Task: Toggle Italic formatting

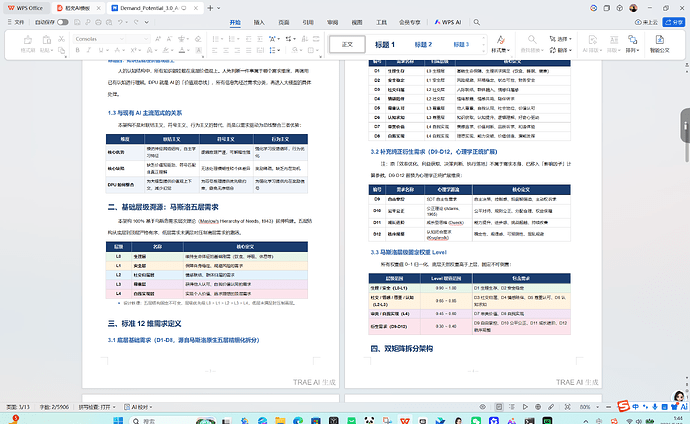Action: pos(89,50)
